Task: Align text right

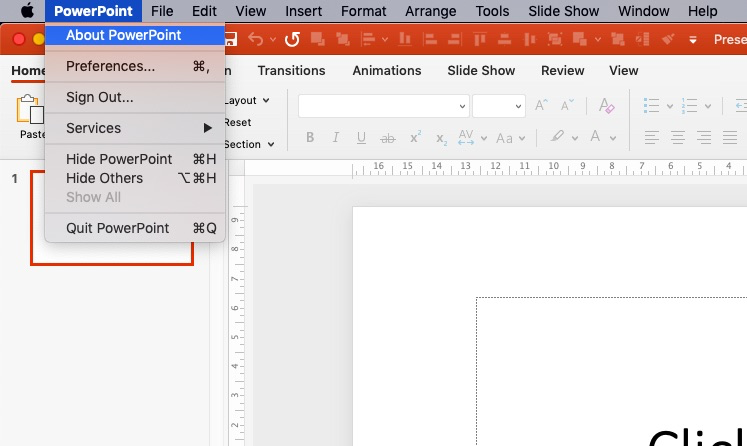Action: click(704, 137)
